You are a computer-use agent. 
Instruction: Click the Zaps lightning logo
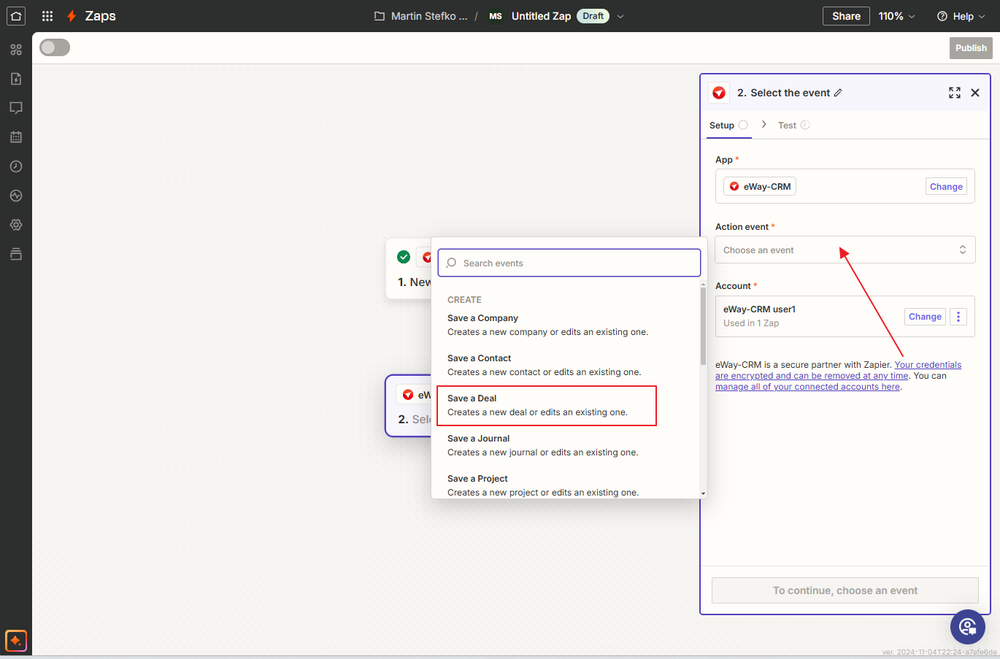[71, 16]
